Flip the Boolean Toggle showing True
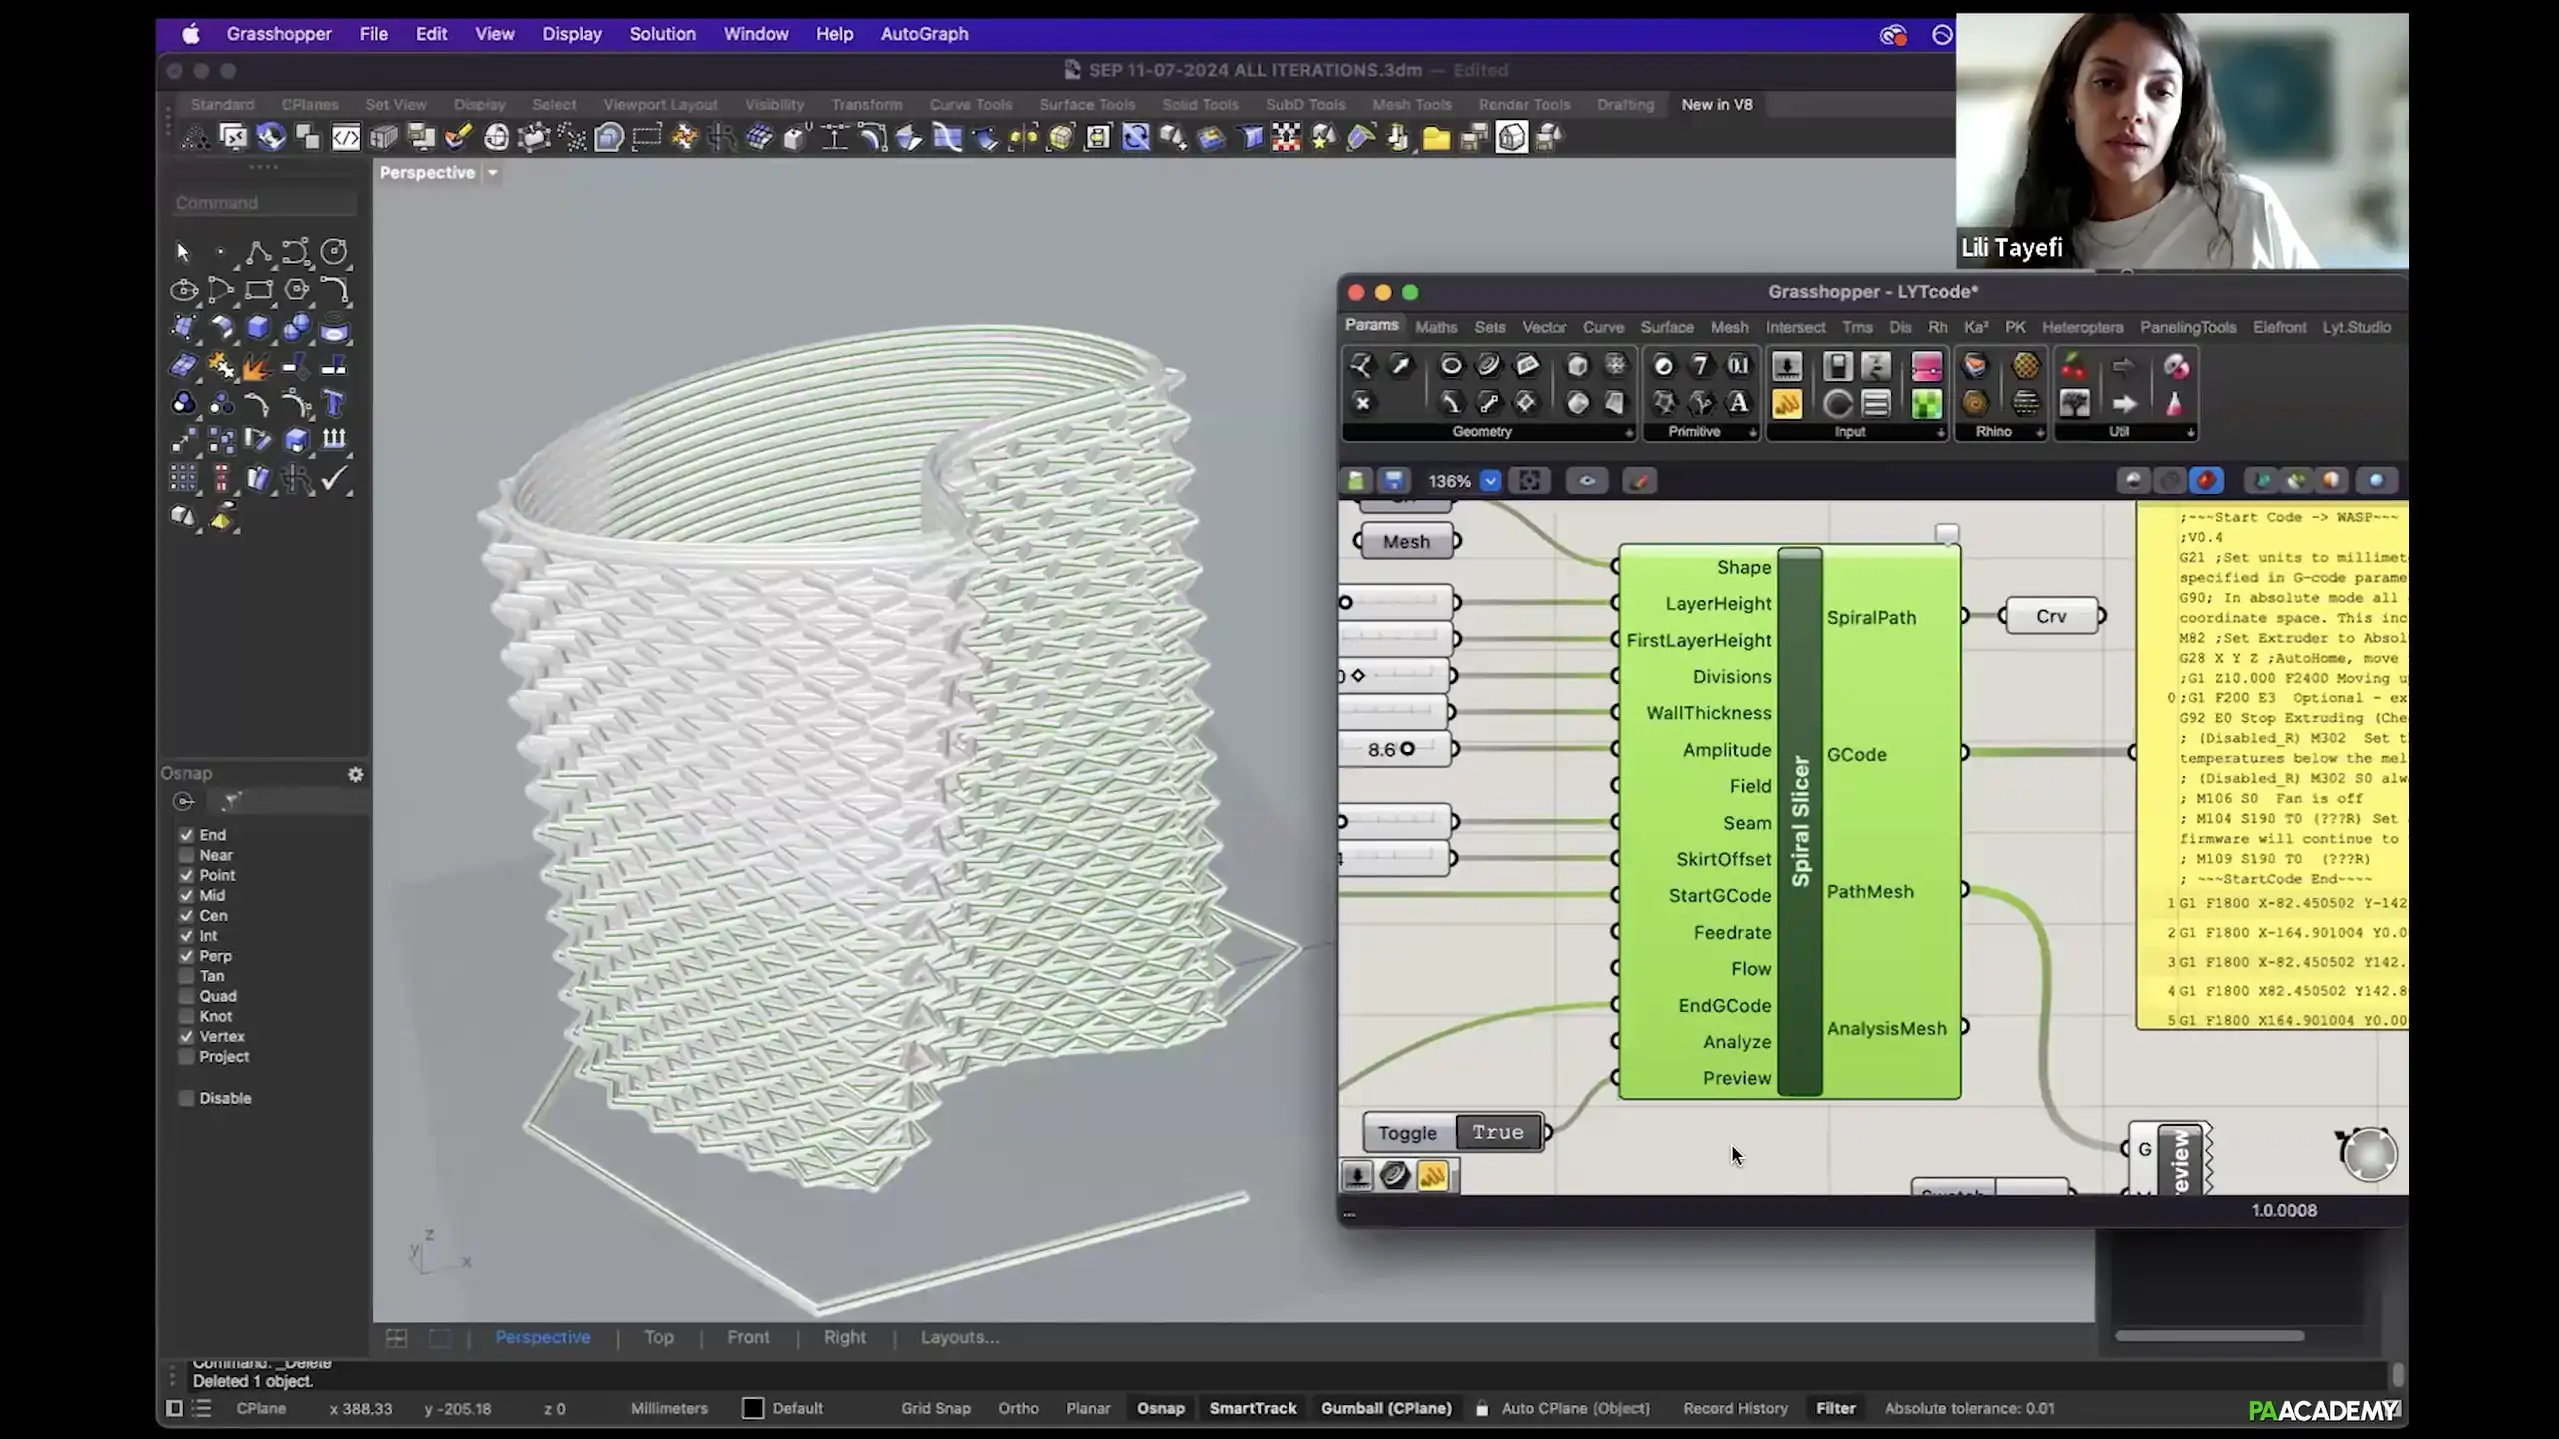The image size is (2559, 1439). click(1496, 1132)
